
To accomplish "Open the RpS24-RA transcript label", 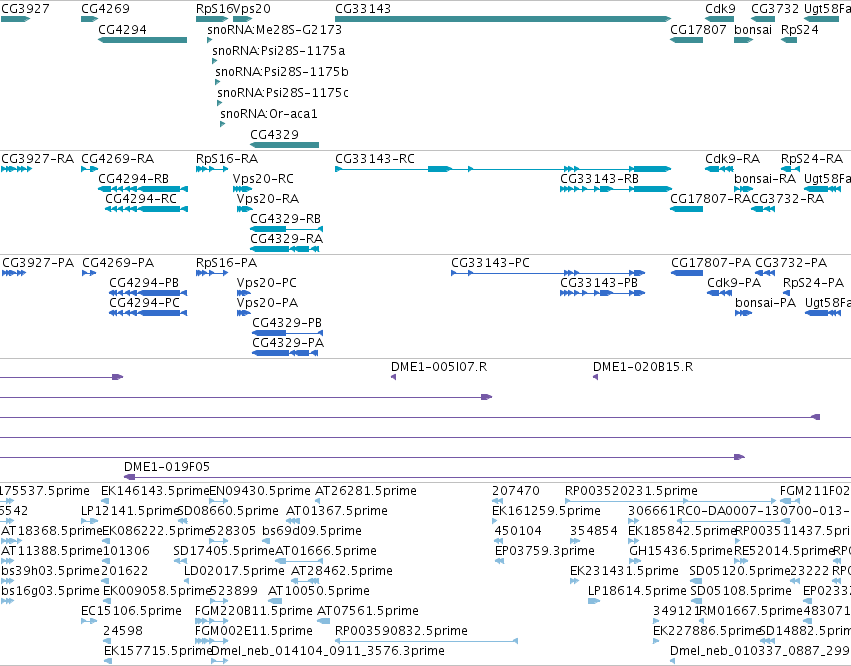I will pyautogui.click(x=812, y=159).
